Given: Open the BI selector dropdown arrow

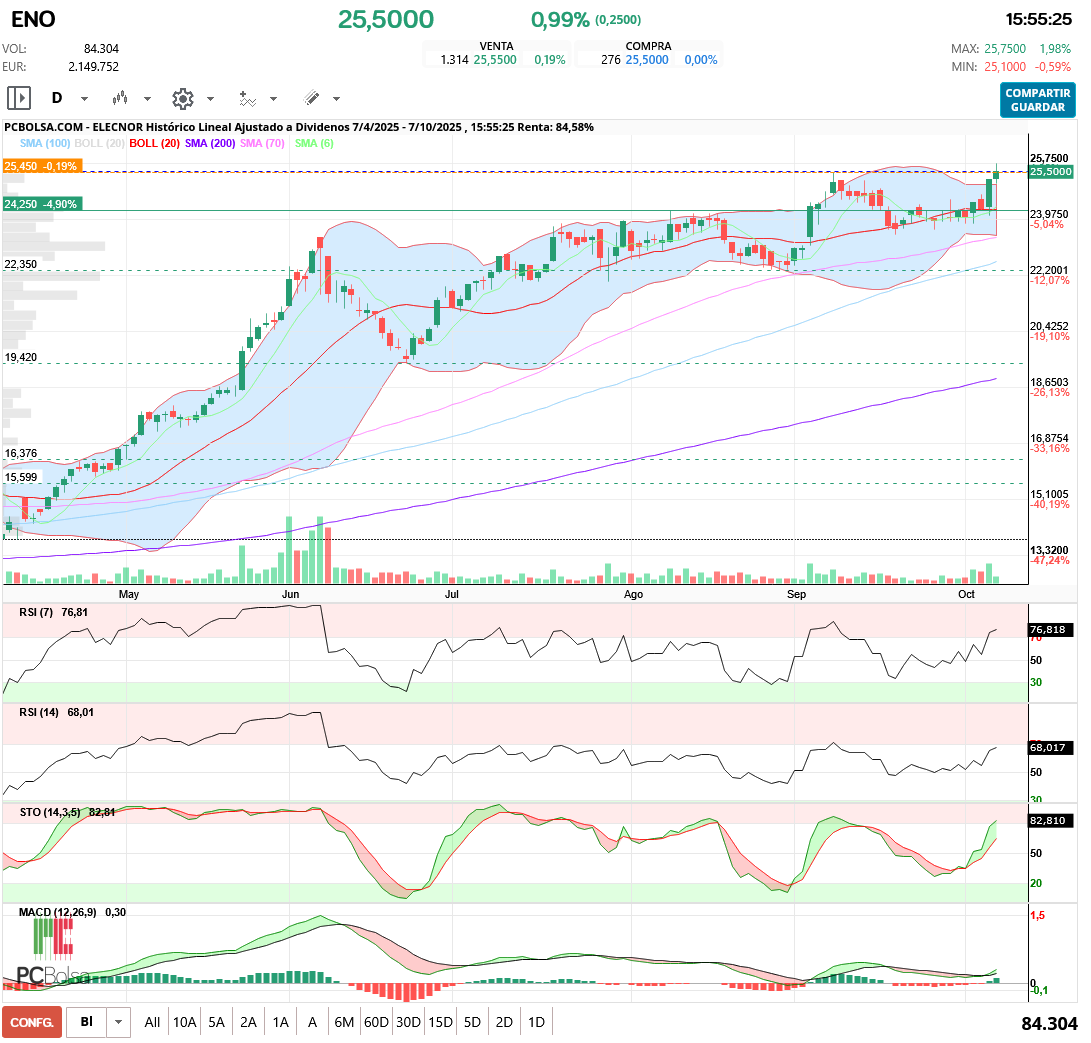Looking at the screenshot, I should pos(119,1022).
